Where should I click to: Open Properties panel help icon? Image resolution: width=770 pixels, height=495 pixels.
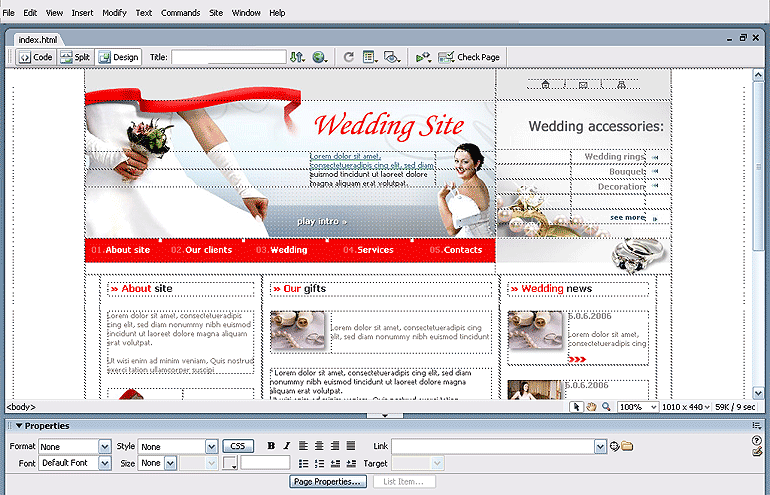pos(757,440)
